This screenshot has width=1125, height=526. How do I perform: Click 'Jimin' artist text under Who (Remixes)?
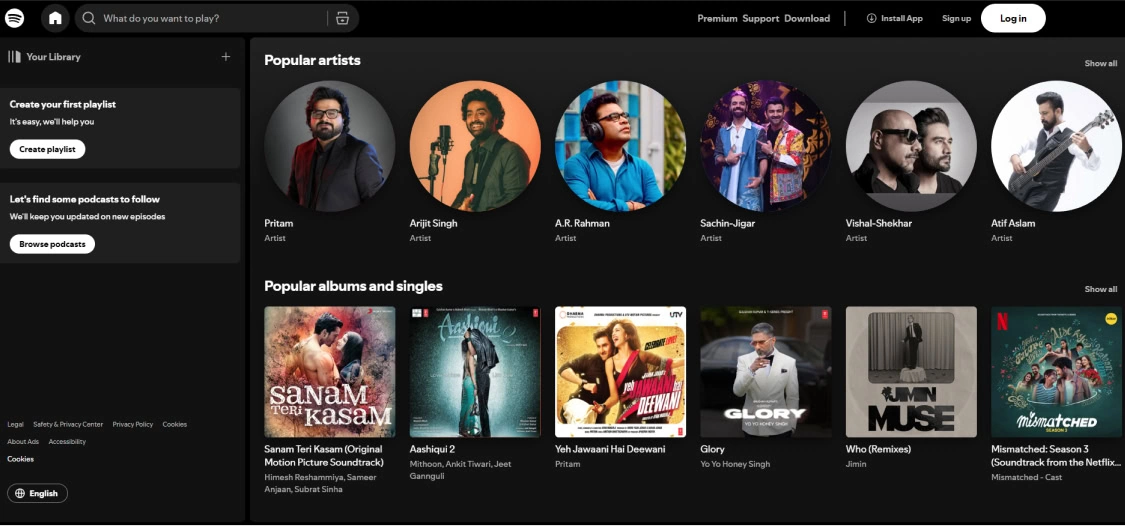click(856, 464)
